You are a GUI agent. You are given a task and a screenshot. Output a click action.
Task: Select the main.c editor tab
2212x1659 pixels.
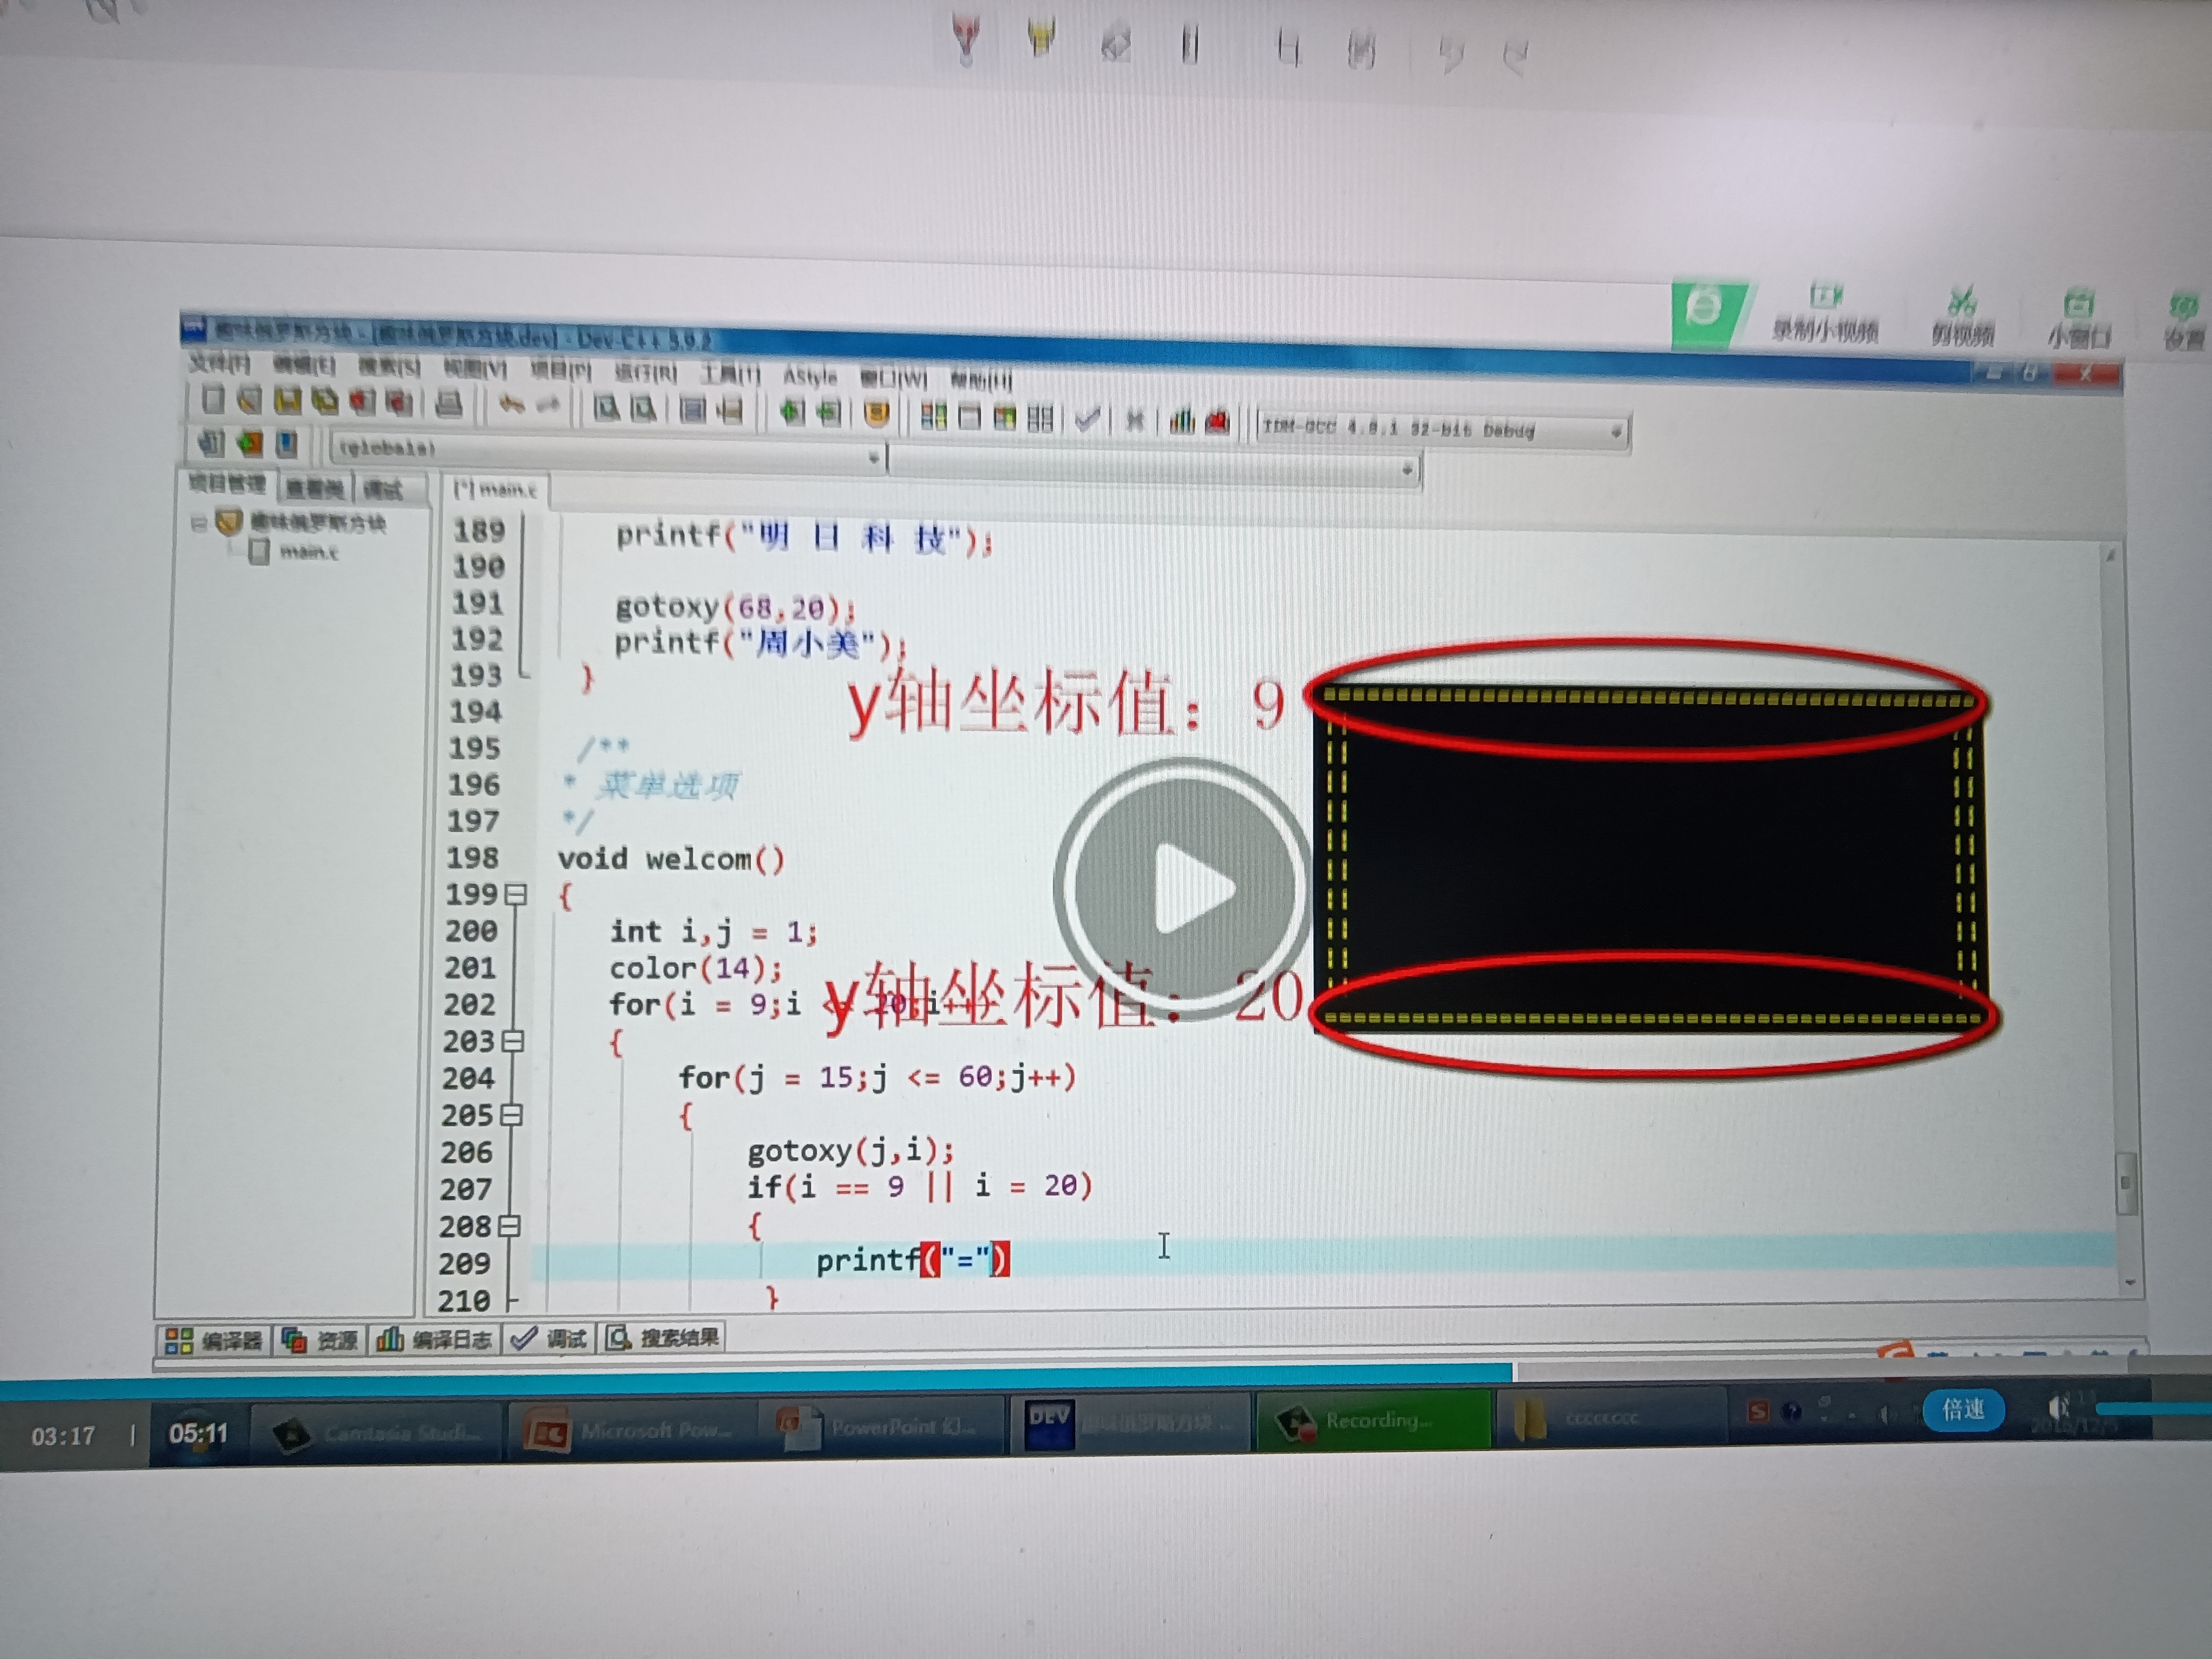point(496,489)
